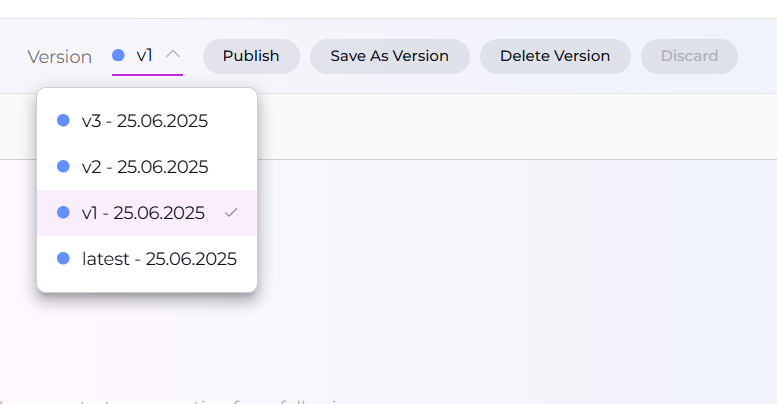This screenshot has width=777, height=404.
Task: Click Save As Version
Action: coord(390,56)
